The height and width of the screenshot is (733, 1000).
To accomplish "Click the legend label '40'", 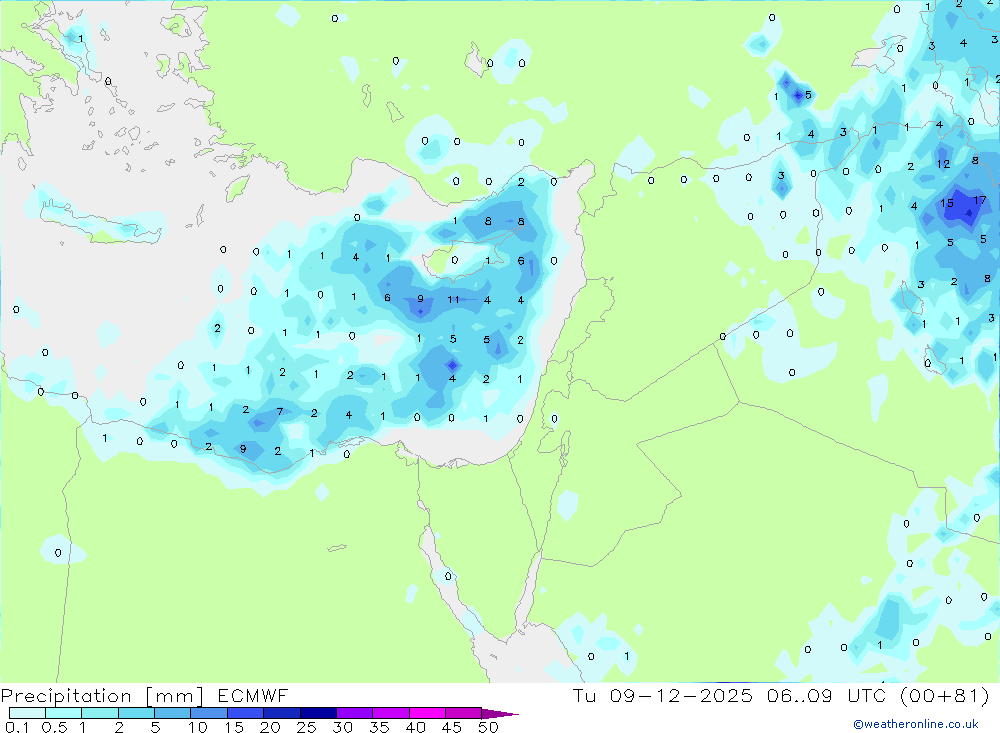I will [x=416, y=727].
